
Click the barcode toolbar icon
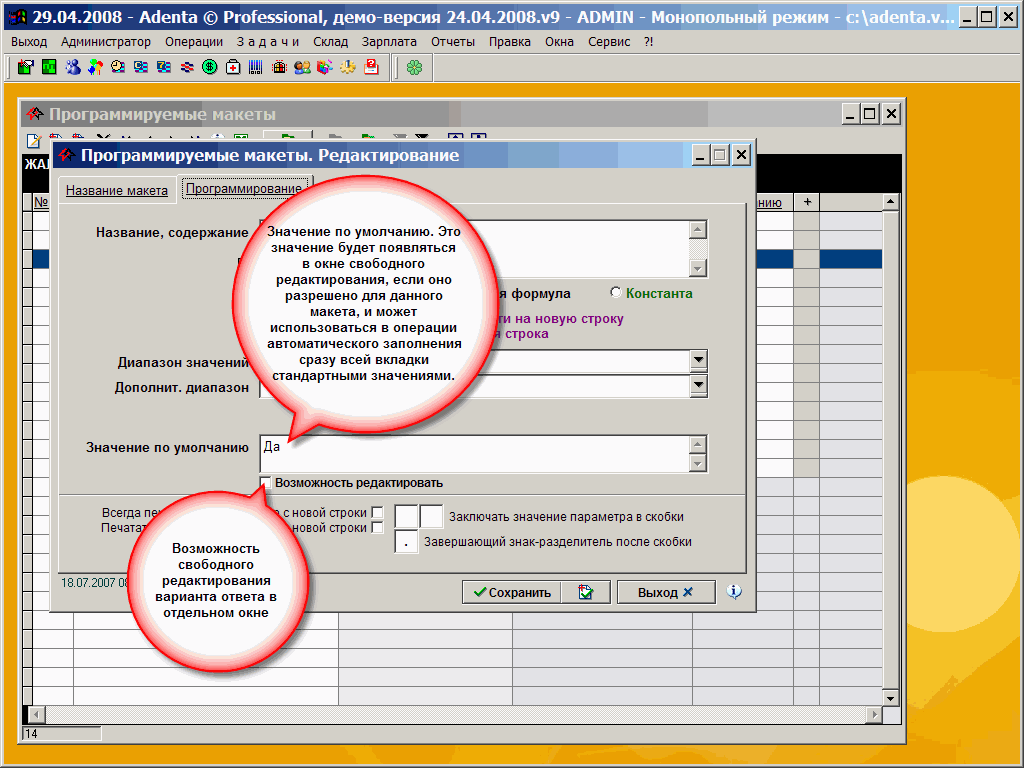click(256, 67)
